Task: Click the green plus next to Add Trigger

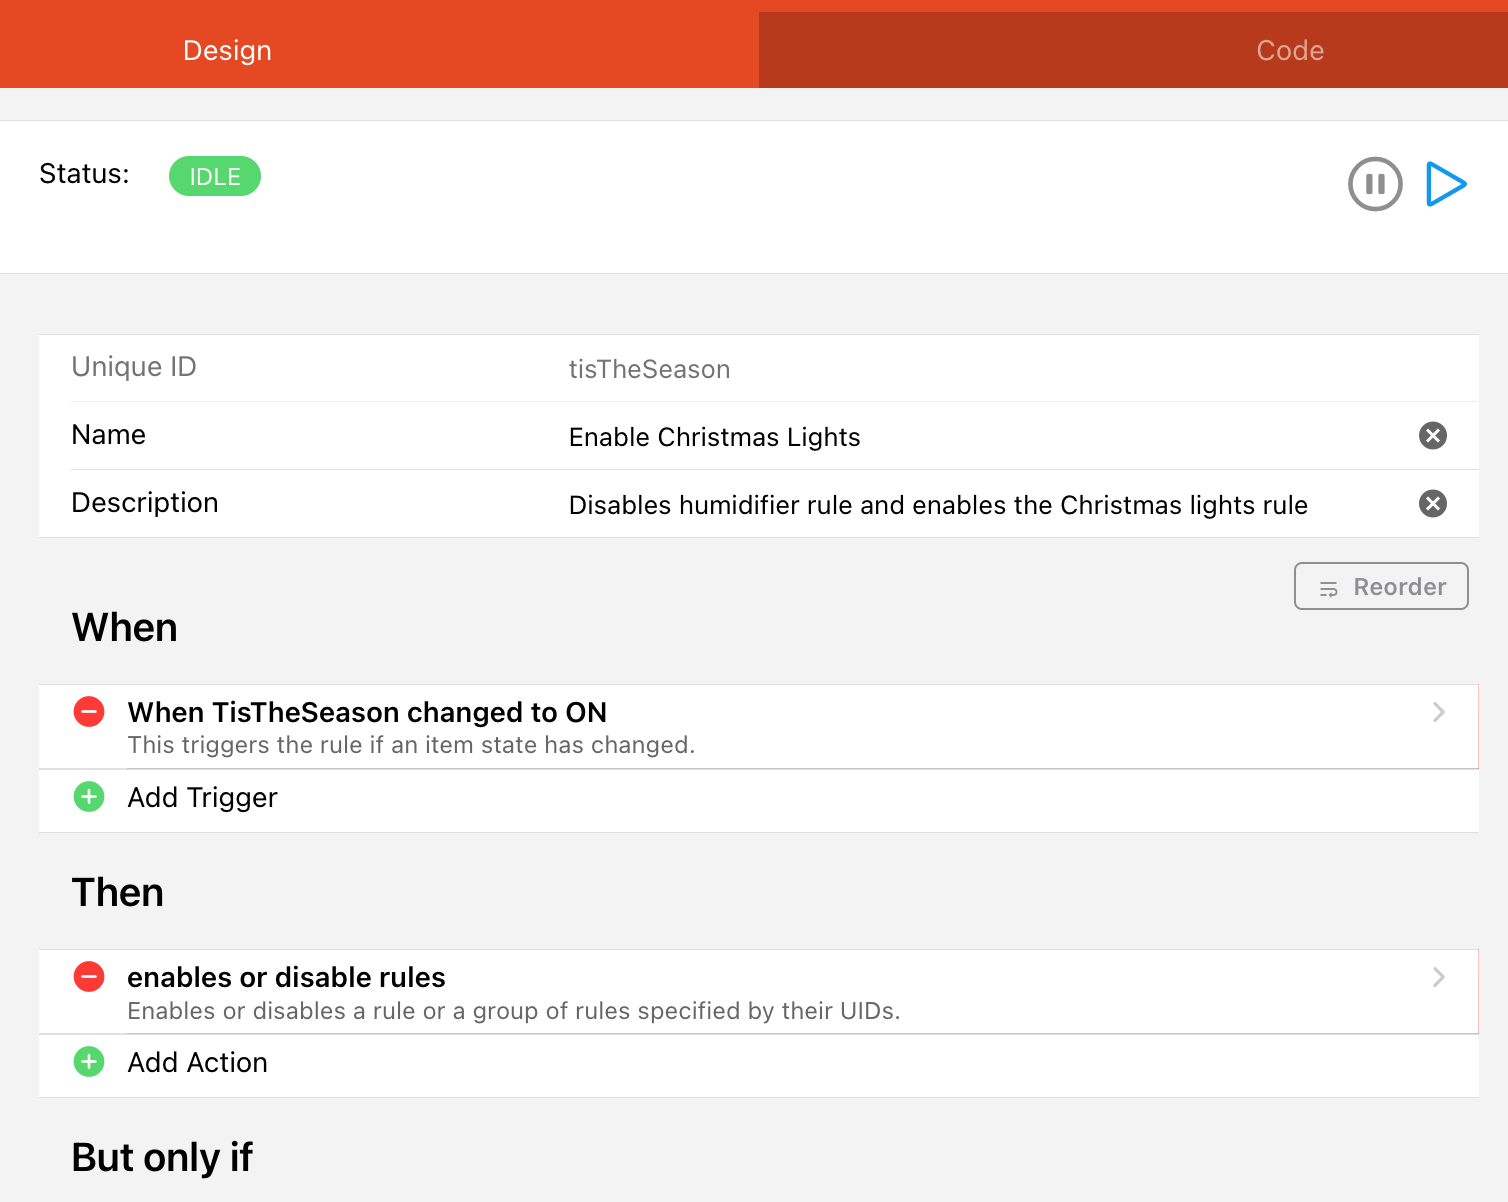Action: point(89,797)
